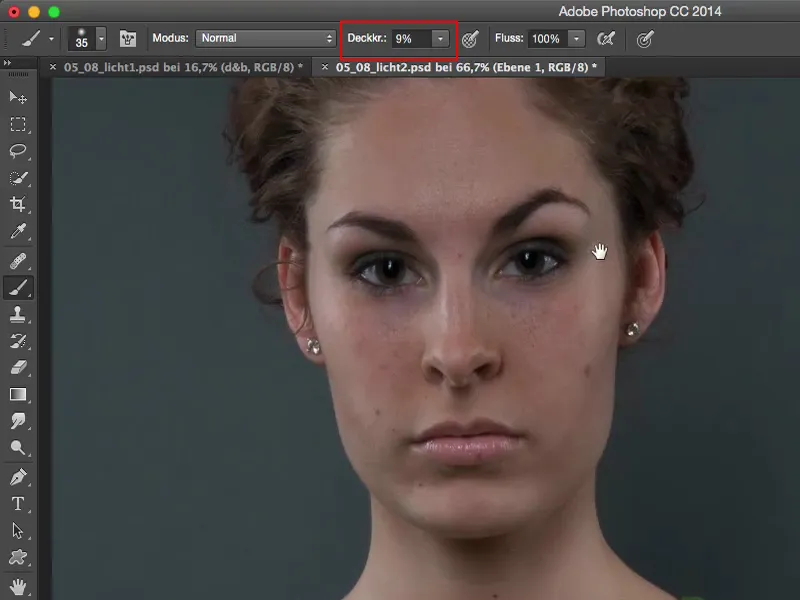
Task: Toggle pressure control for brush size
Action: [x=645, y=39]
